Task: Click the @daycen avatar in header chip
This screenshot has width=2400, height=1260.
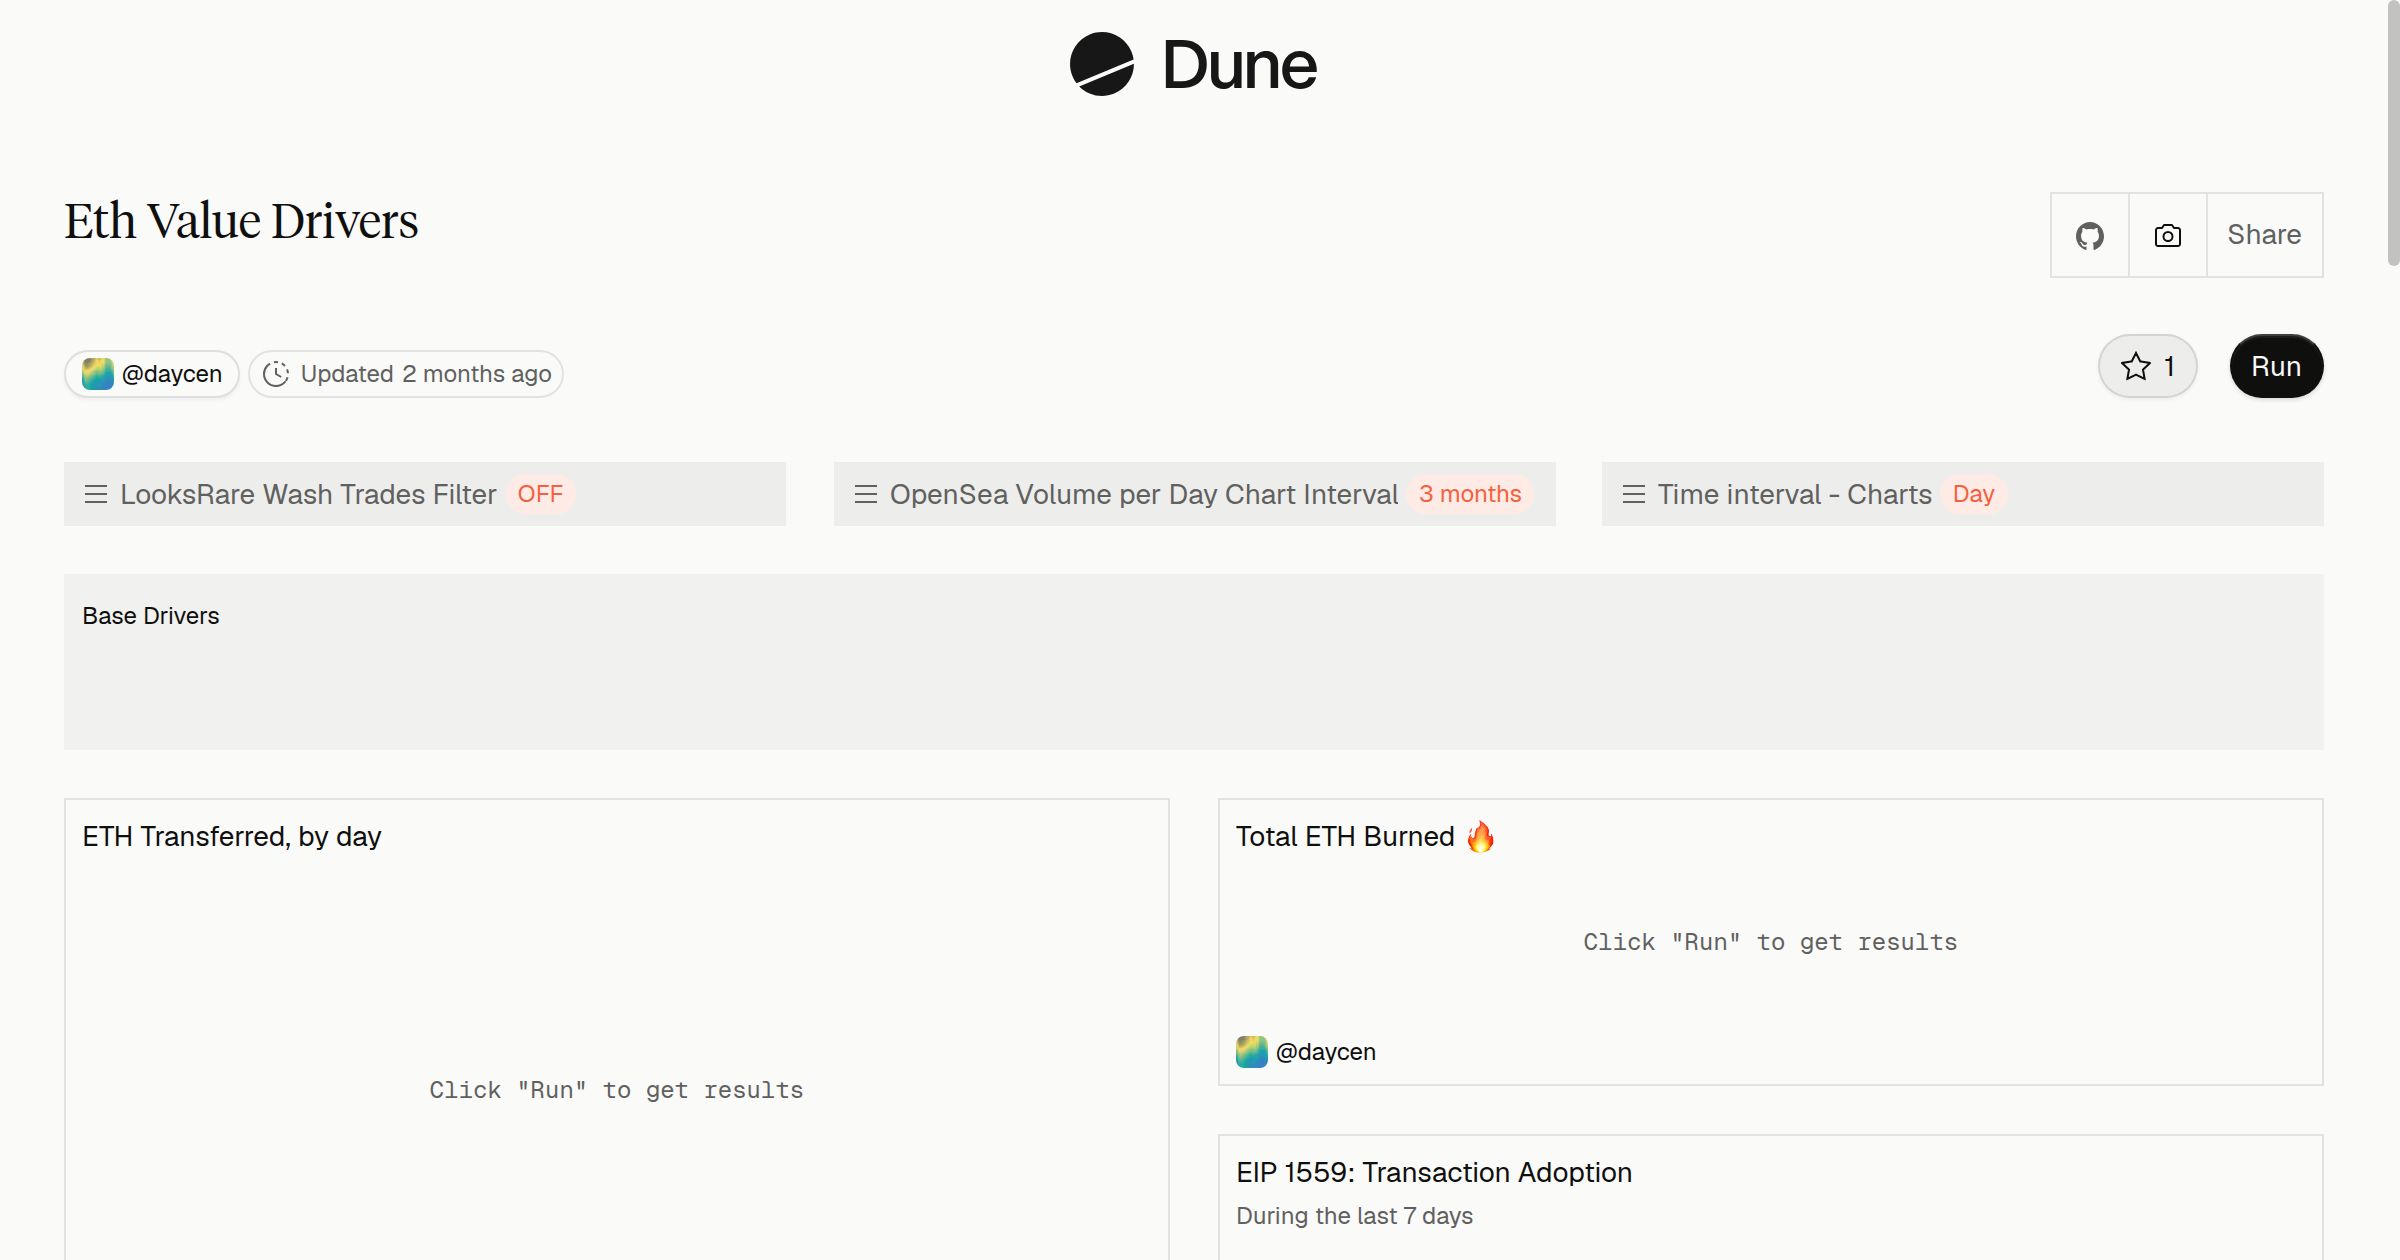Action: pos(98,374)
